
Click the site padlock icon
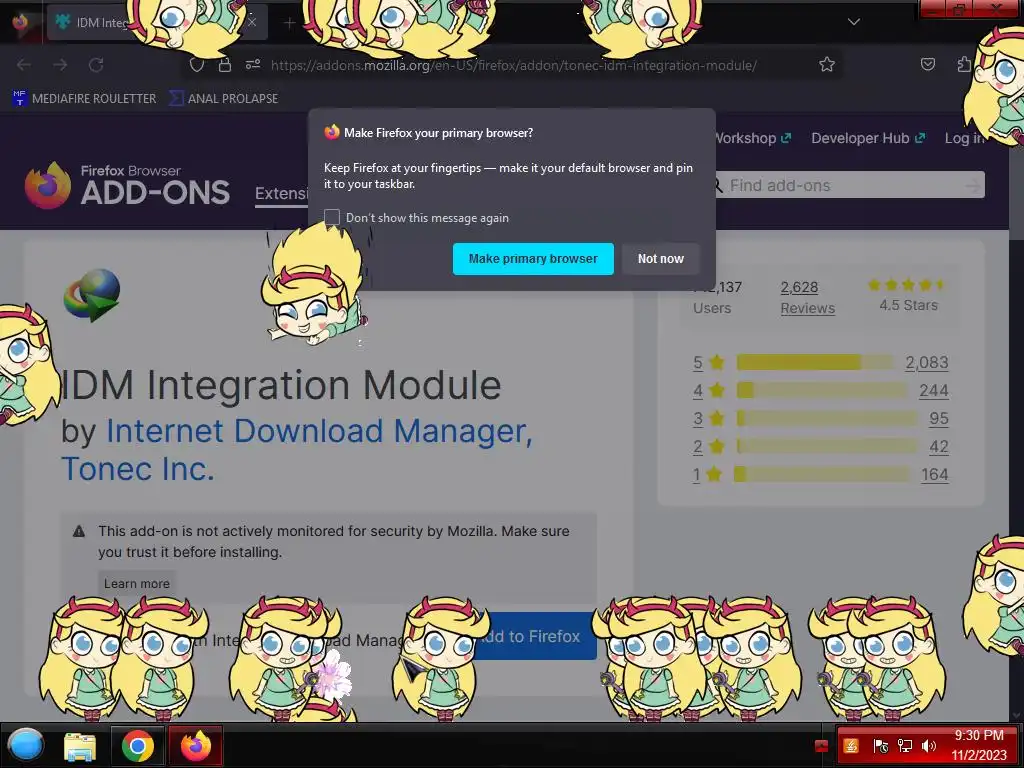coord(225,65)
